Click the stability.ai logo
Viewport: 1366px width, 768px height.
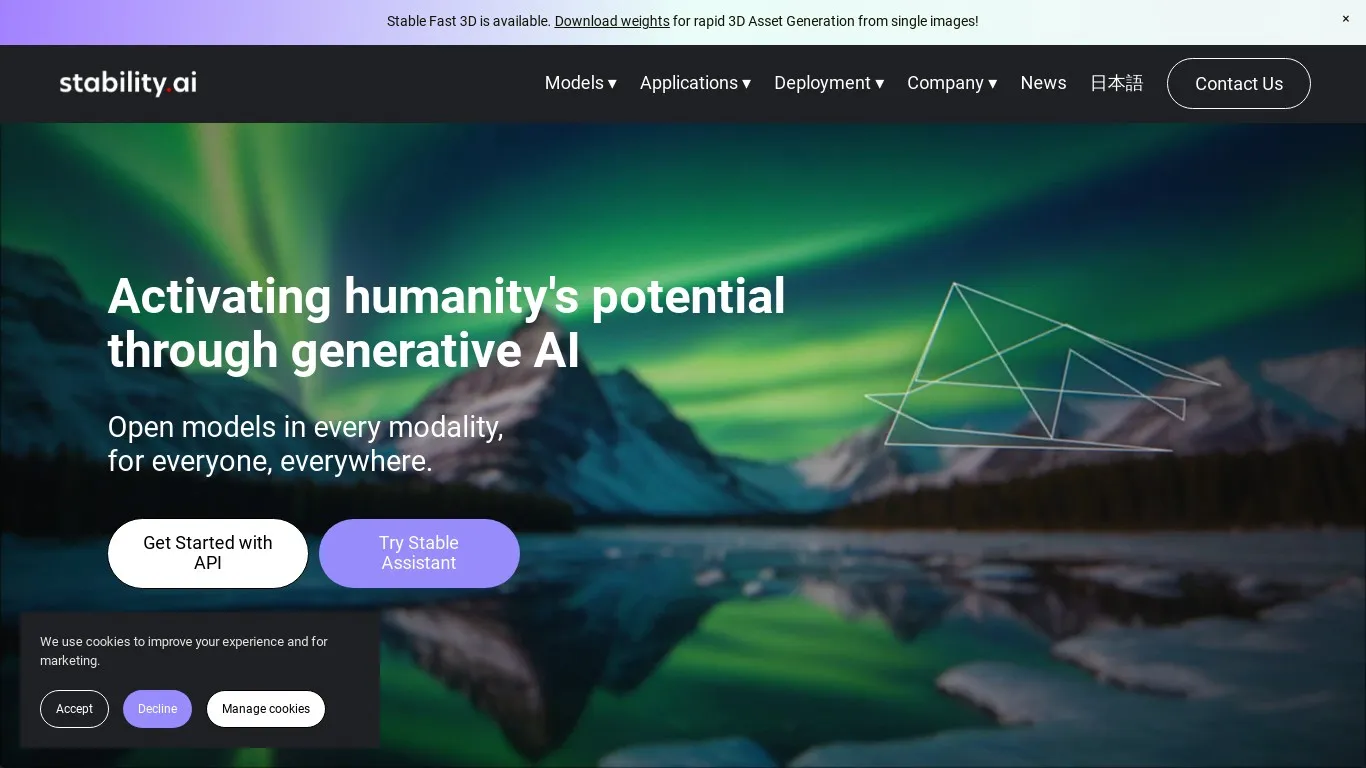click(x=128, y=83)
